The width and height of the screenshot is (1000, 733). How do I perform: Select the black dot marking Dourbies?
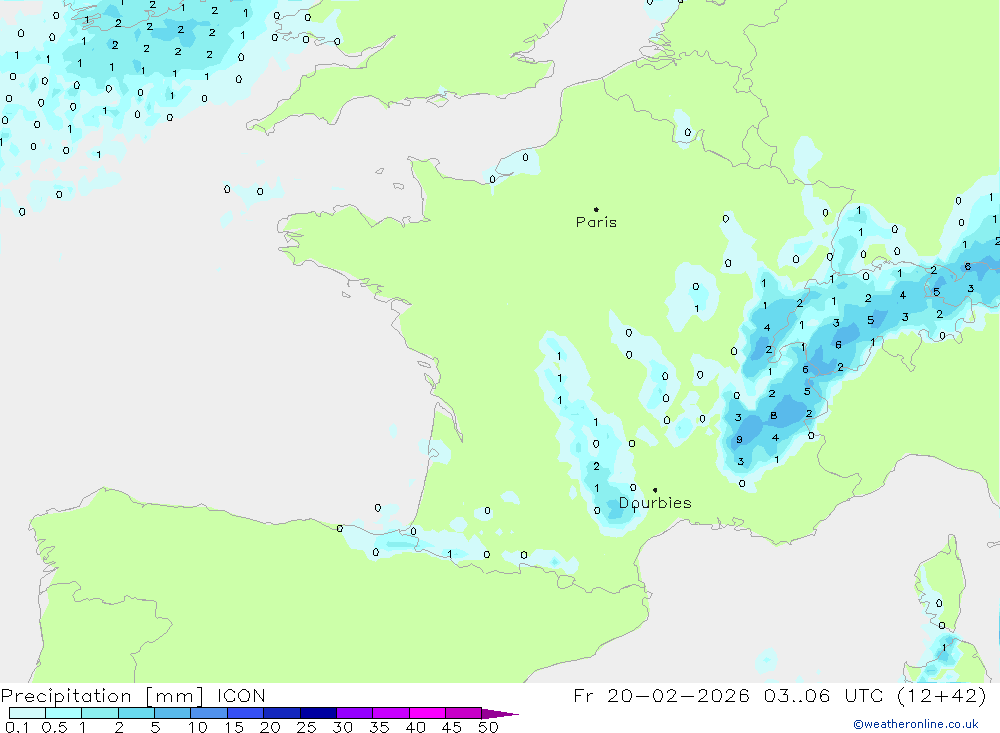655,490
